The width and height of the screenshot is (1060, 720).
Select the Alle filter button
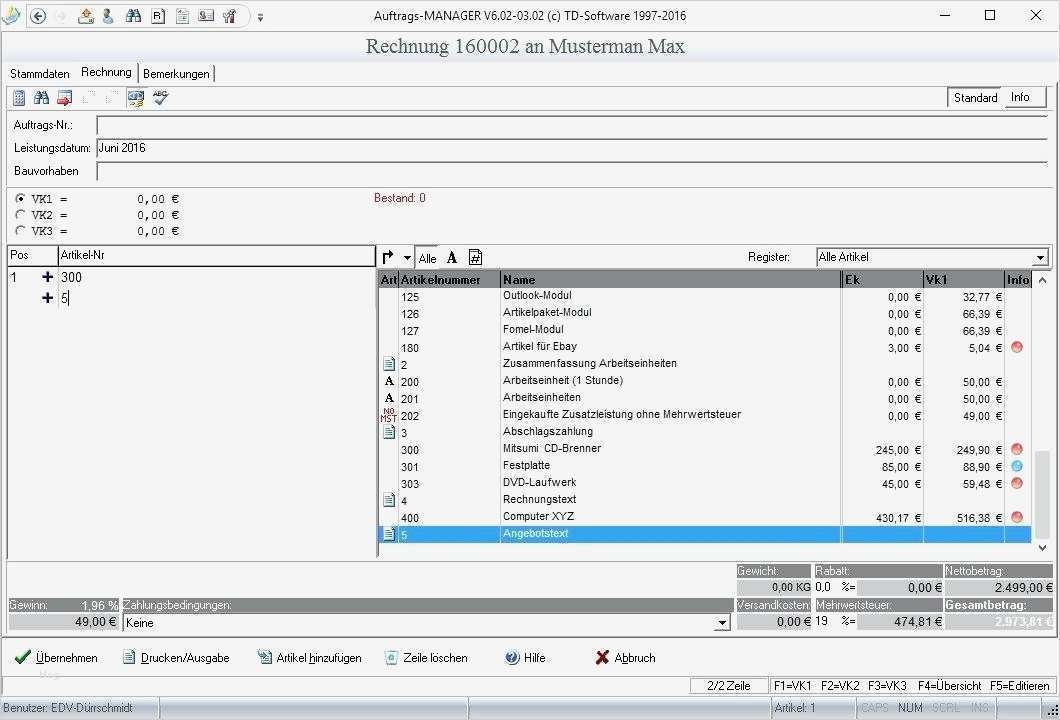tap(427, 258)
